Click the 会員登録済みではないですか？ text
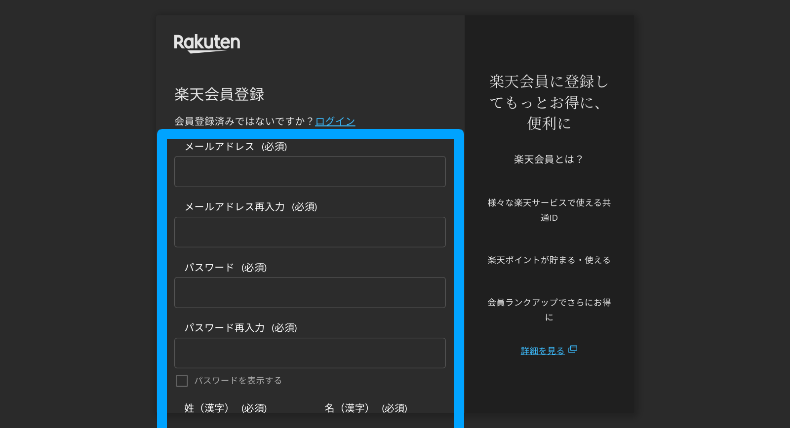The image size is (790, 428). point(244,121)
